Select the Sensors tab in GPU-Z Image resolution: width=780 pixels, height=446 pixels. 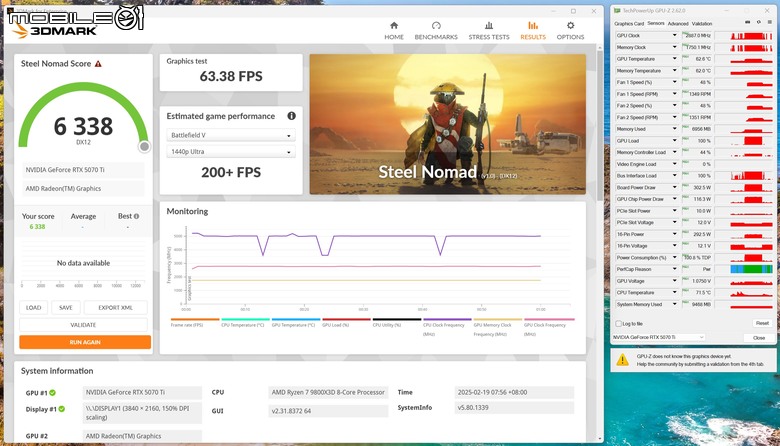(656, 23)
